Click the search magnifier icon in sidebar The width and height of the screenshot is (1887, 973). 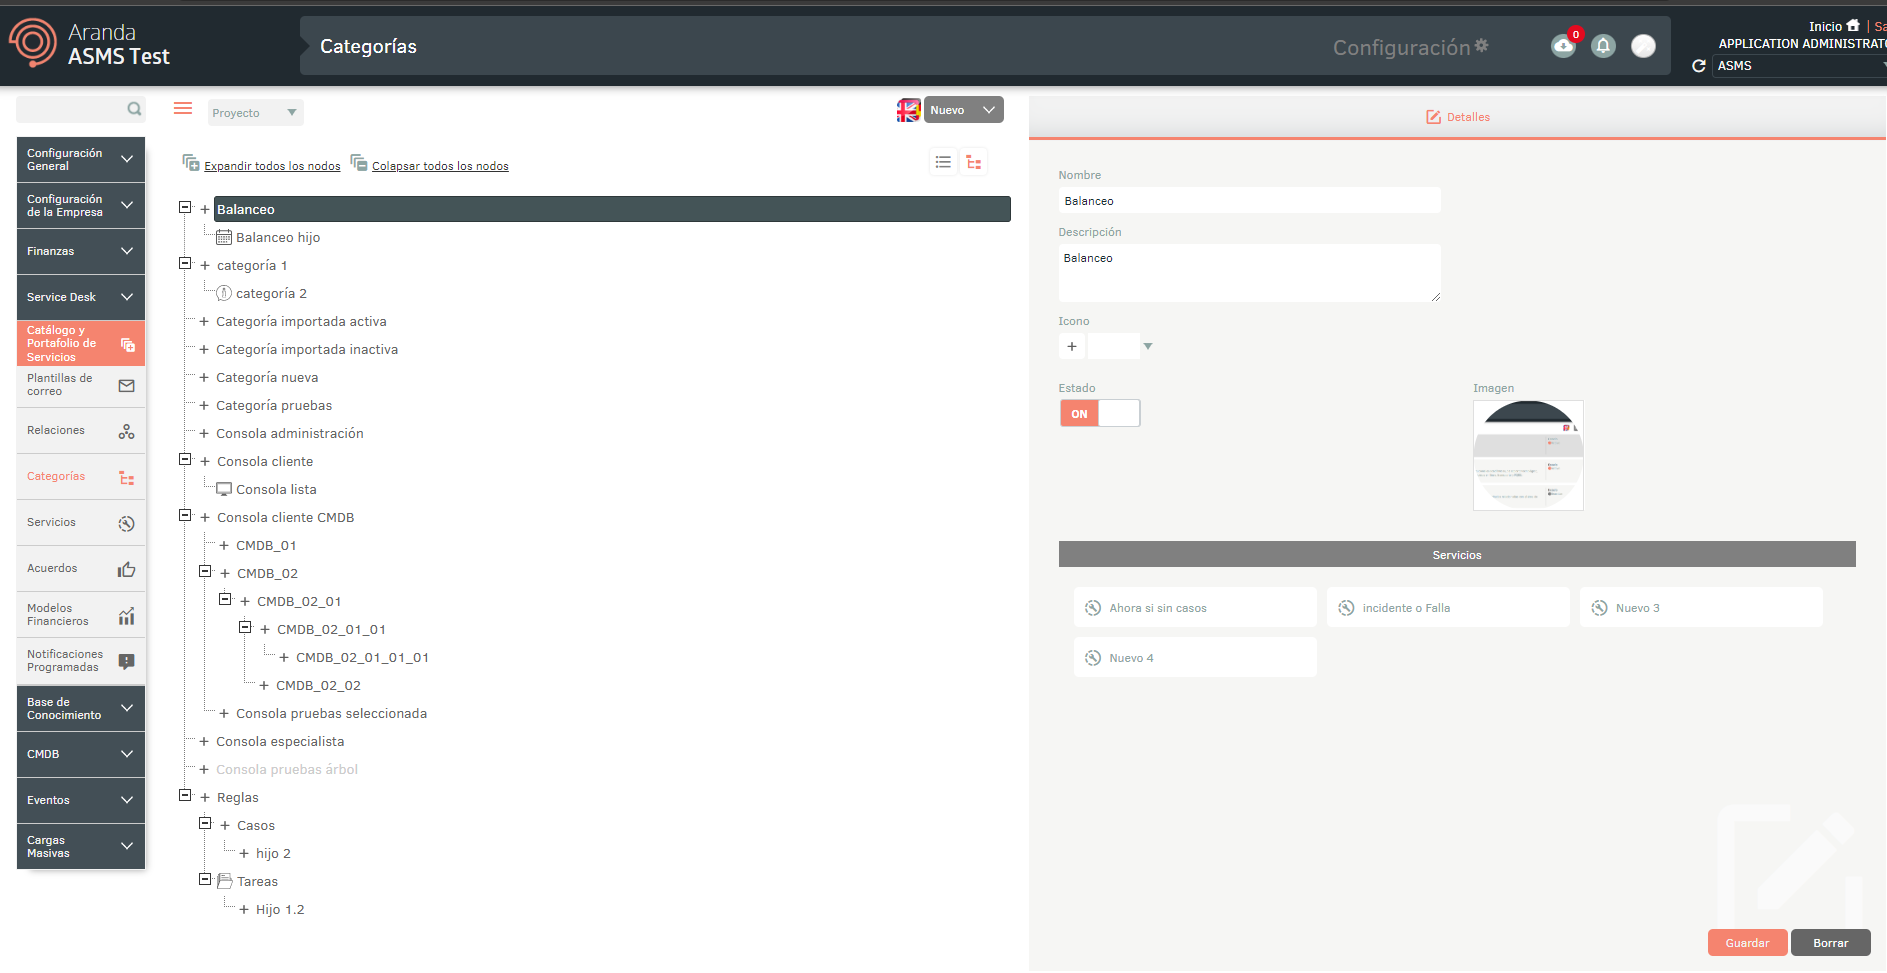pos(134,109)
